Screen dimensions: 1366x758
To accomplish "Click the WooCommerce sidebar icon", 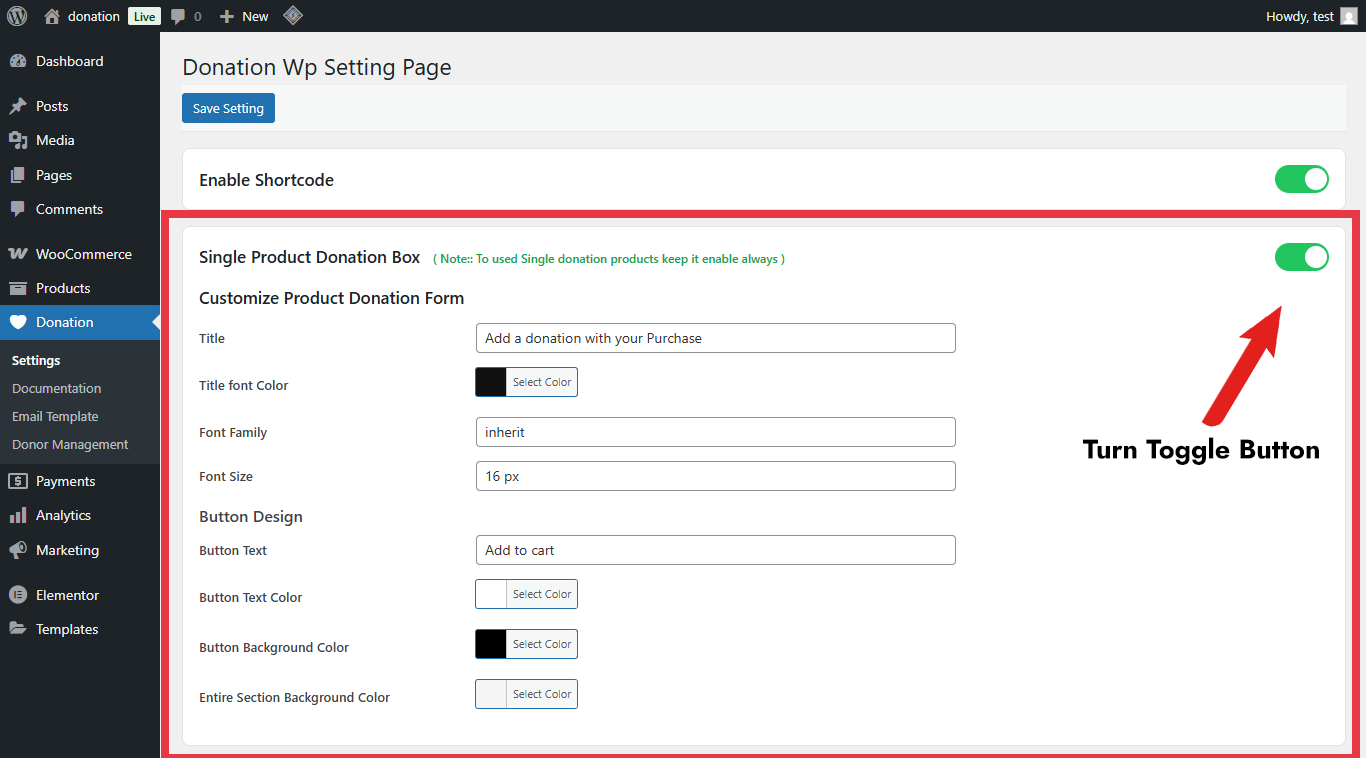I will coord(18,254).
